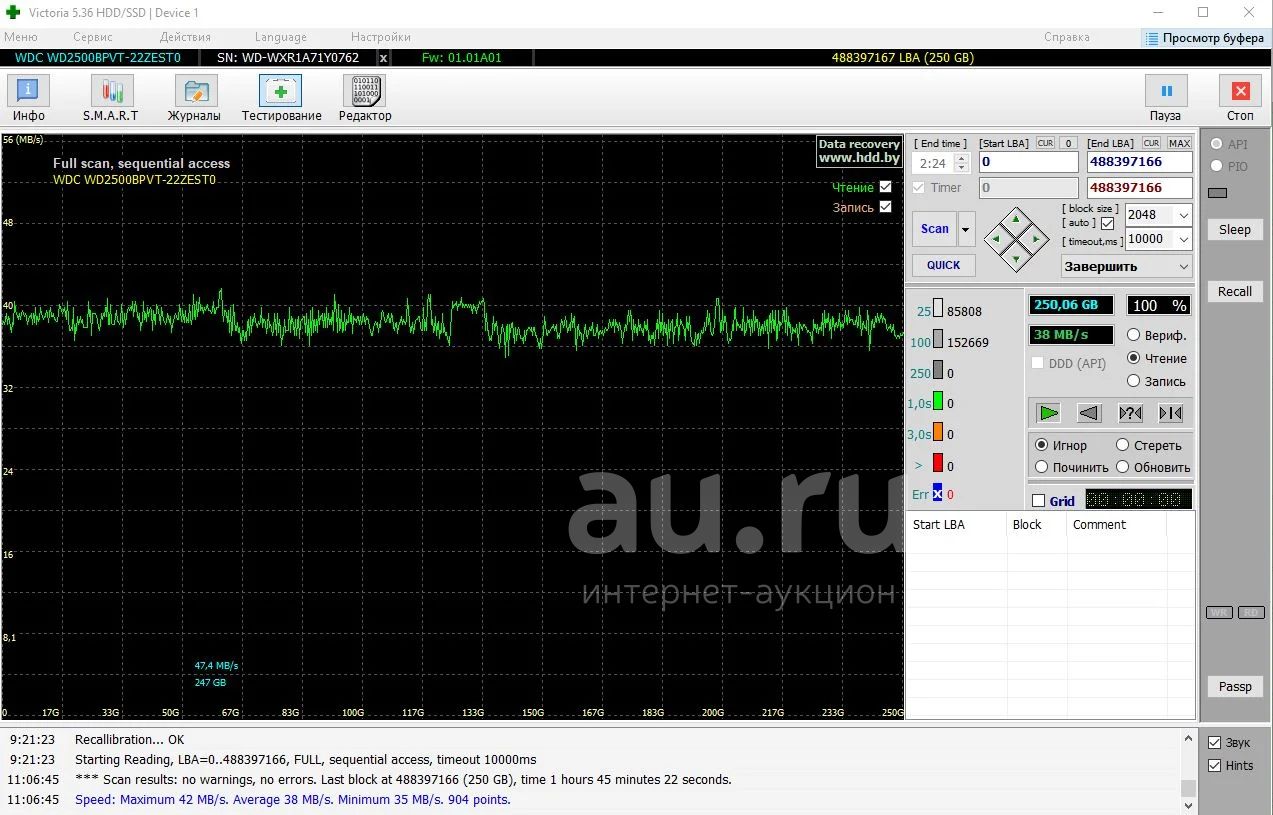The width and height of the screenshot is (1273, 815).
Task: Click the down arrow of the navigation diamond
Action: coord(1016,259)
